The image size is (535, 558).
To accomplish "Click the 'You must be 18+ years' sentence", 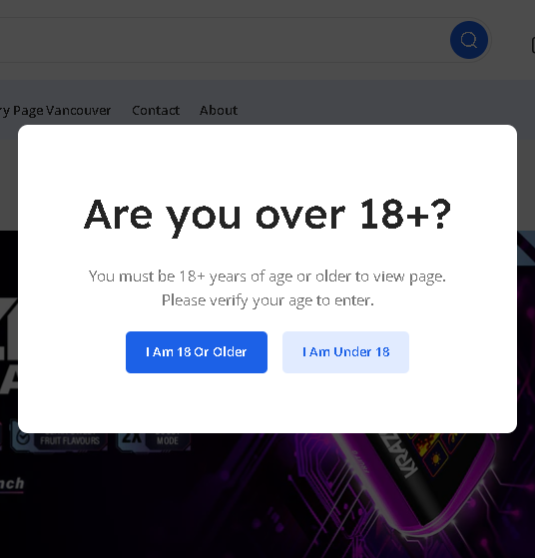I will (267, 276).
